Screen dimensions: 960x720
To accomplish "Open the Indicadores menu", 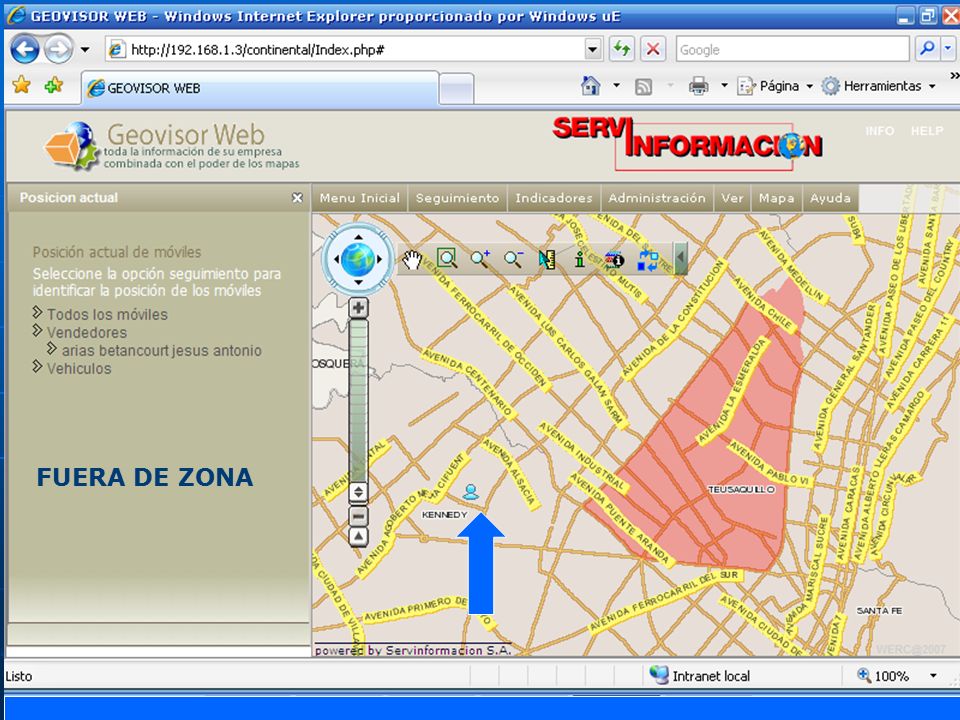I will pos(553,198).
